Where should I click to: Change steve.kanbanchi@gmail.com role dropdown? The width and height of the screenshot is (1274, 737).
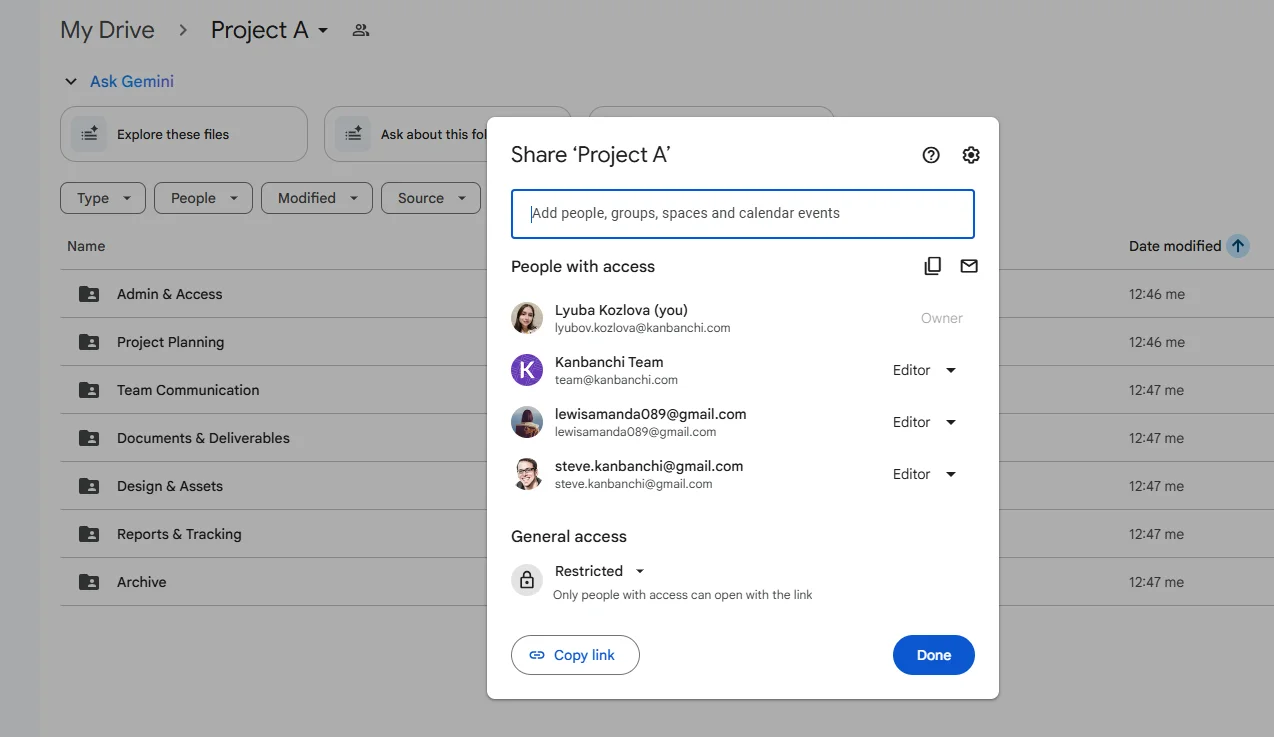click(922, 473)
